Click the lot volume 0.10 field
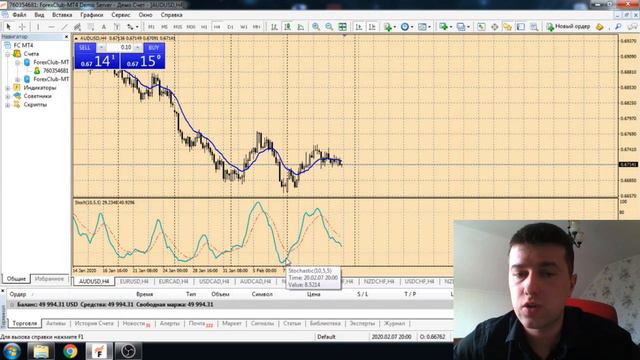Image resolution: width=640 pixels, height=360 pixels. (120, 48)
